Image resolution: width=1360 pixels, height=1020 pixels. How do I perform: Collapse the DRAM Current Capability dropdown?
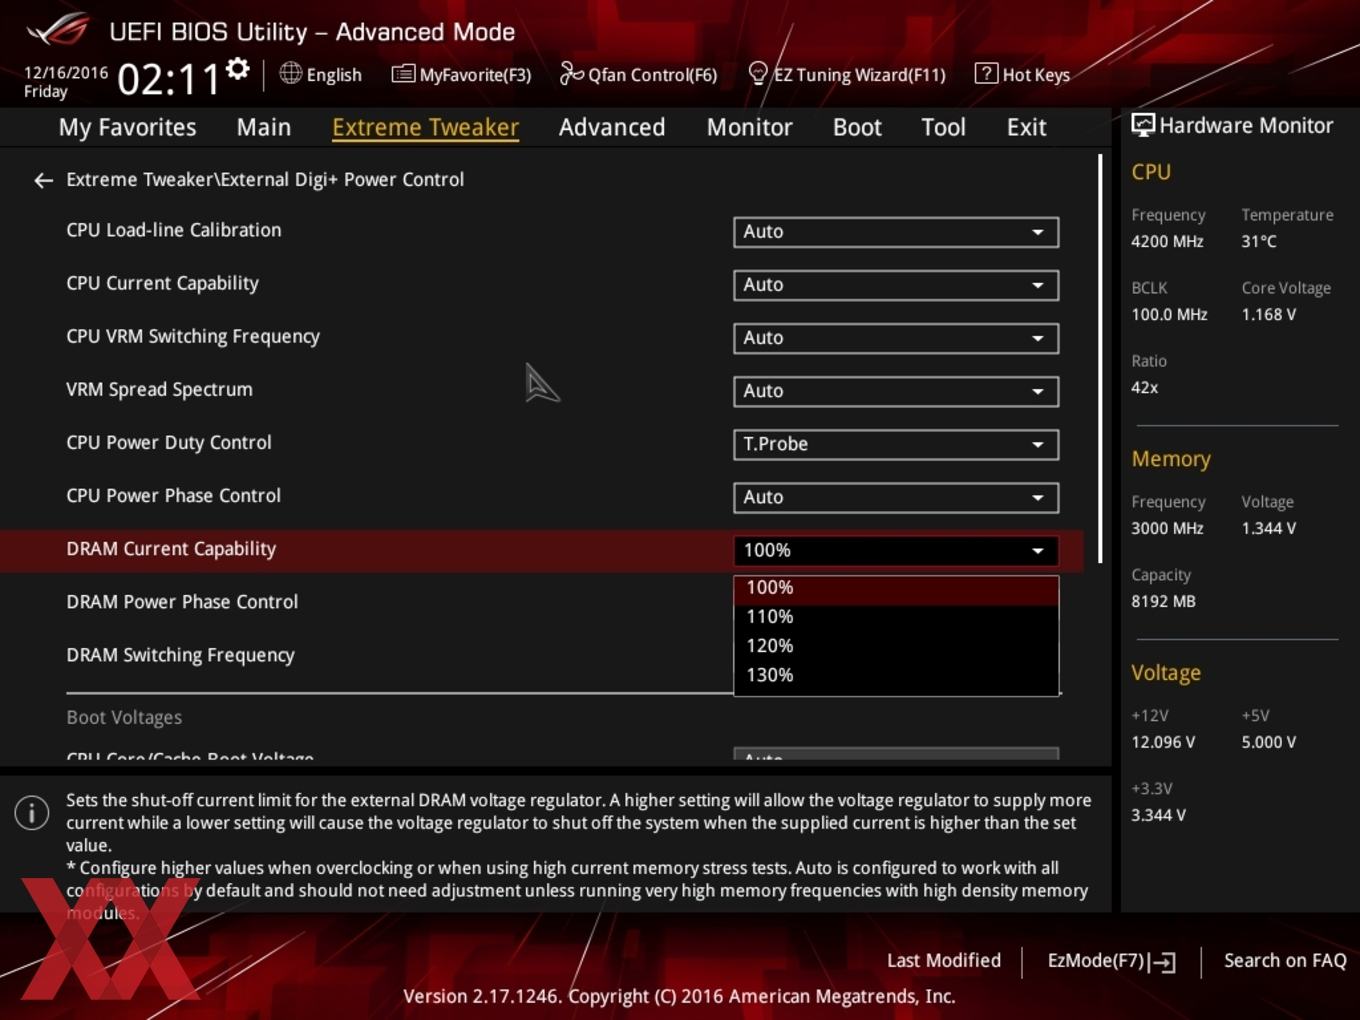point(896,550)
